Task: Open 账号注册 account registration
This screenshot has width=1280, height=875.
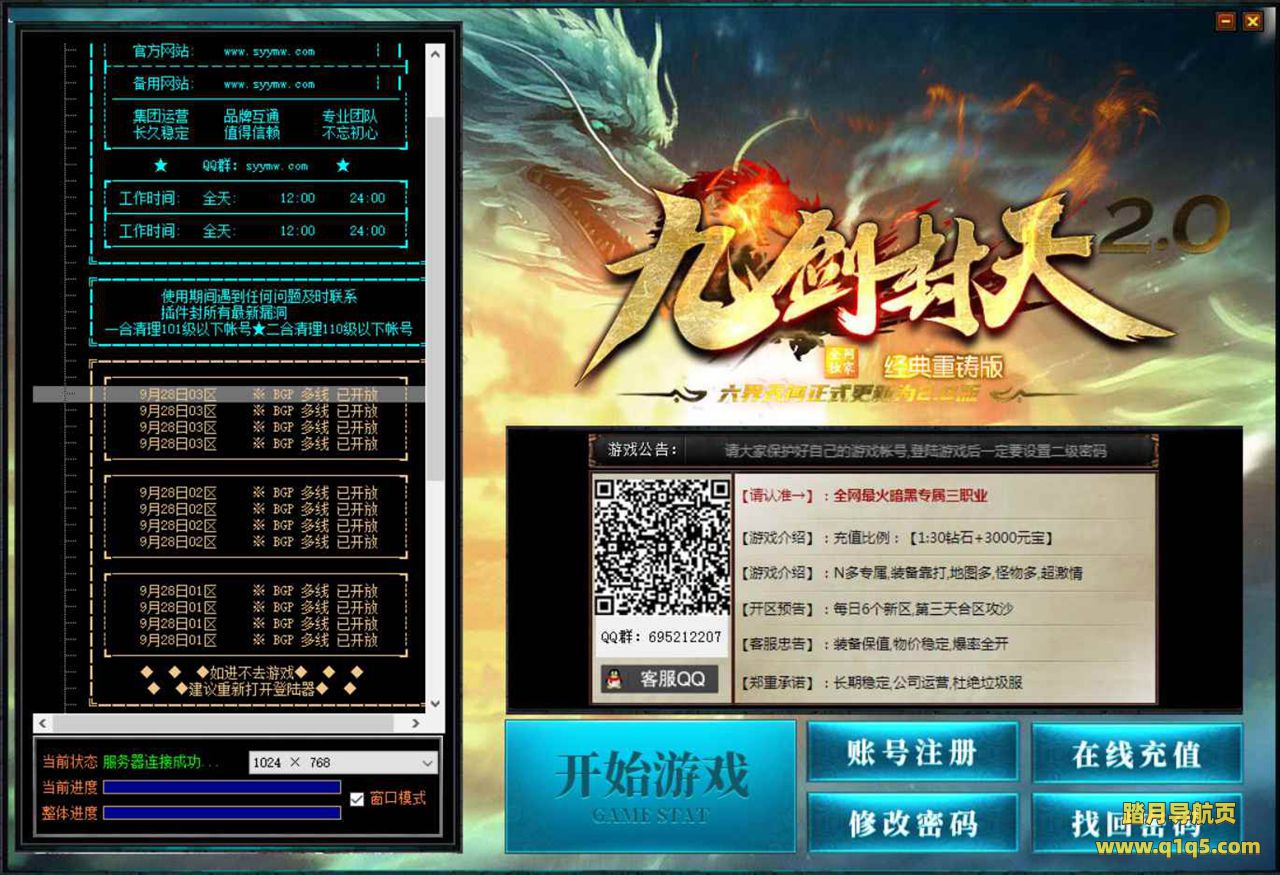Action: 911,753
